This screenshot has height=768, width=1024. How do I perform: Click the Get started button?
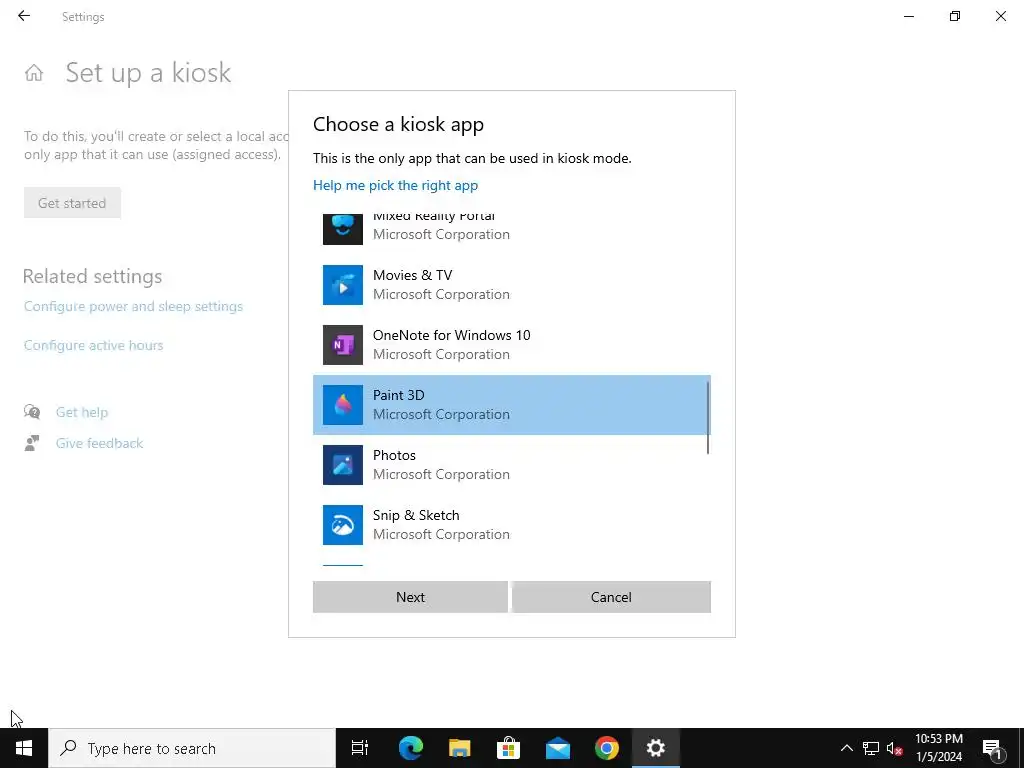72,203
